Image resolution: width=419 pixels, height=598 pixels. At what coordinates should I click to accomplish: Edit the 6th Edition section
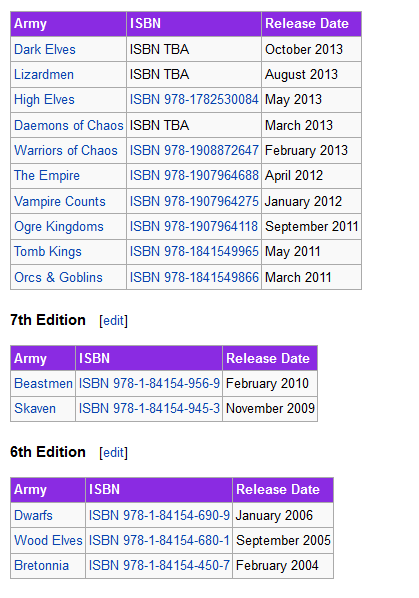pos(113,452)
